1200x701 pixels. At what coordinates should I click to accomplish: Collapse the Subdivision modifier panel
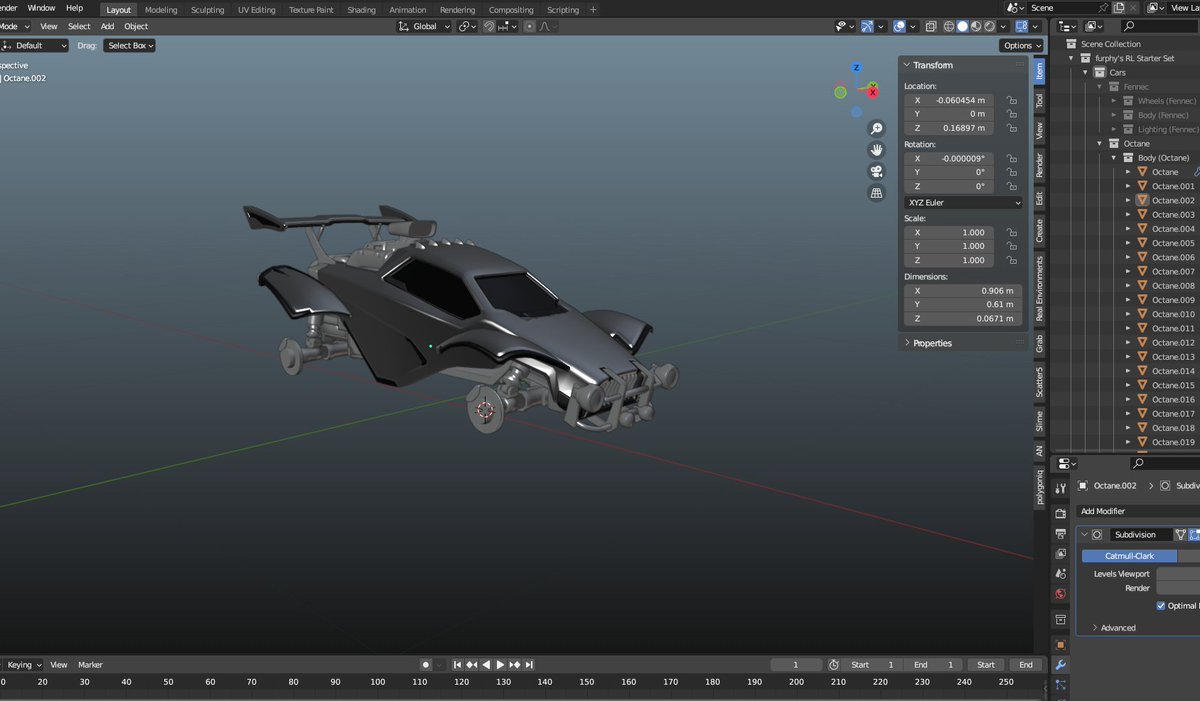coord(1084,535)
